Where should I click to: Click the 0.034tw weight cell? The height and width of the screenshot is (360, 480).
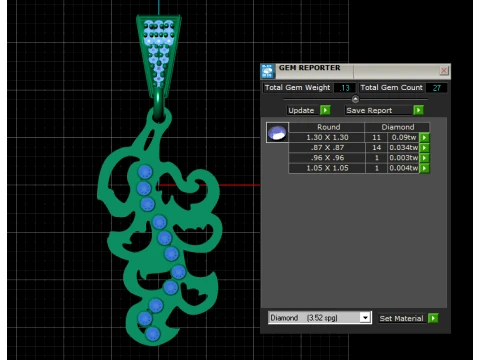coord(404,148)
